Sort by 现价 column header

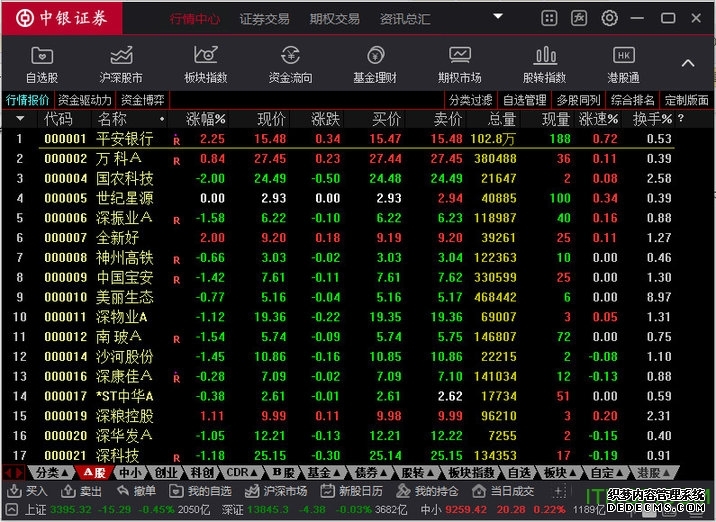(271, 119)
